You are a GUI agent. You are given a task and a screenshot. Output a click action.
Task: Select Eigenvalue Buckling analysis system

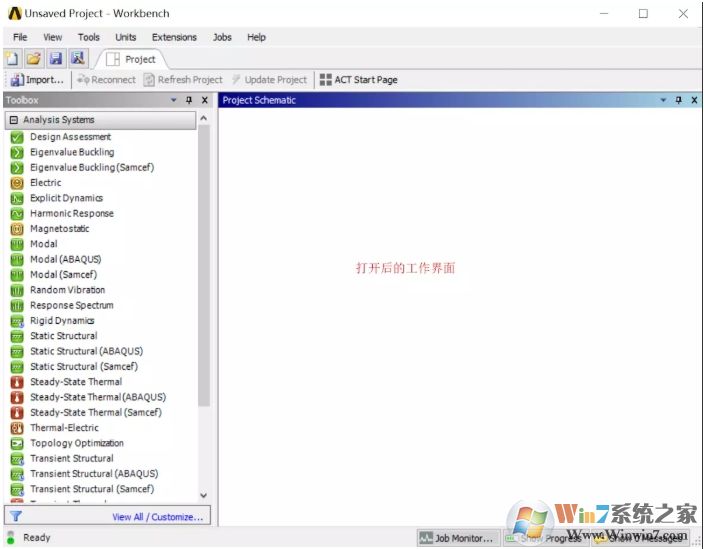pyautogui.click(x=72, y=152)
